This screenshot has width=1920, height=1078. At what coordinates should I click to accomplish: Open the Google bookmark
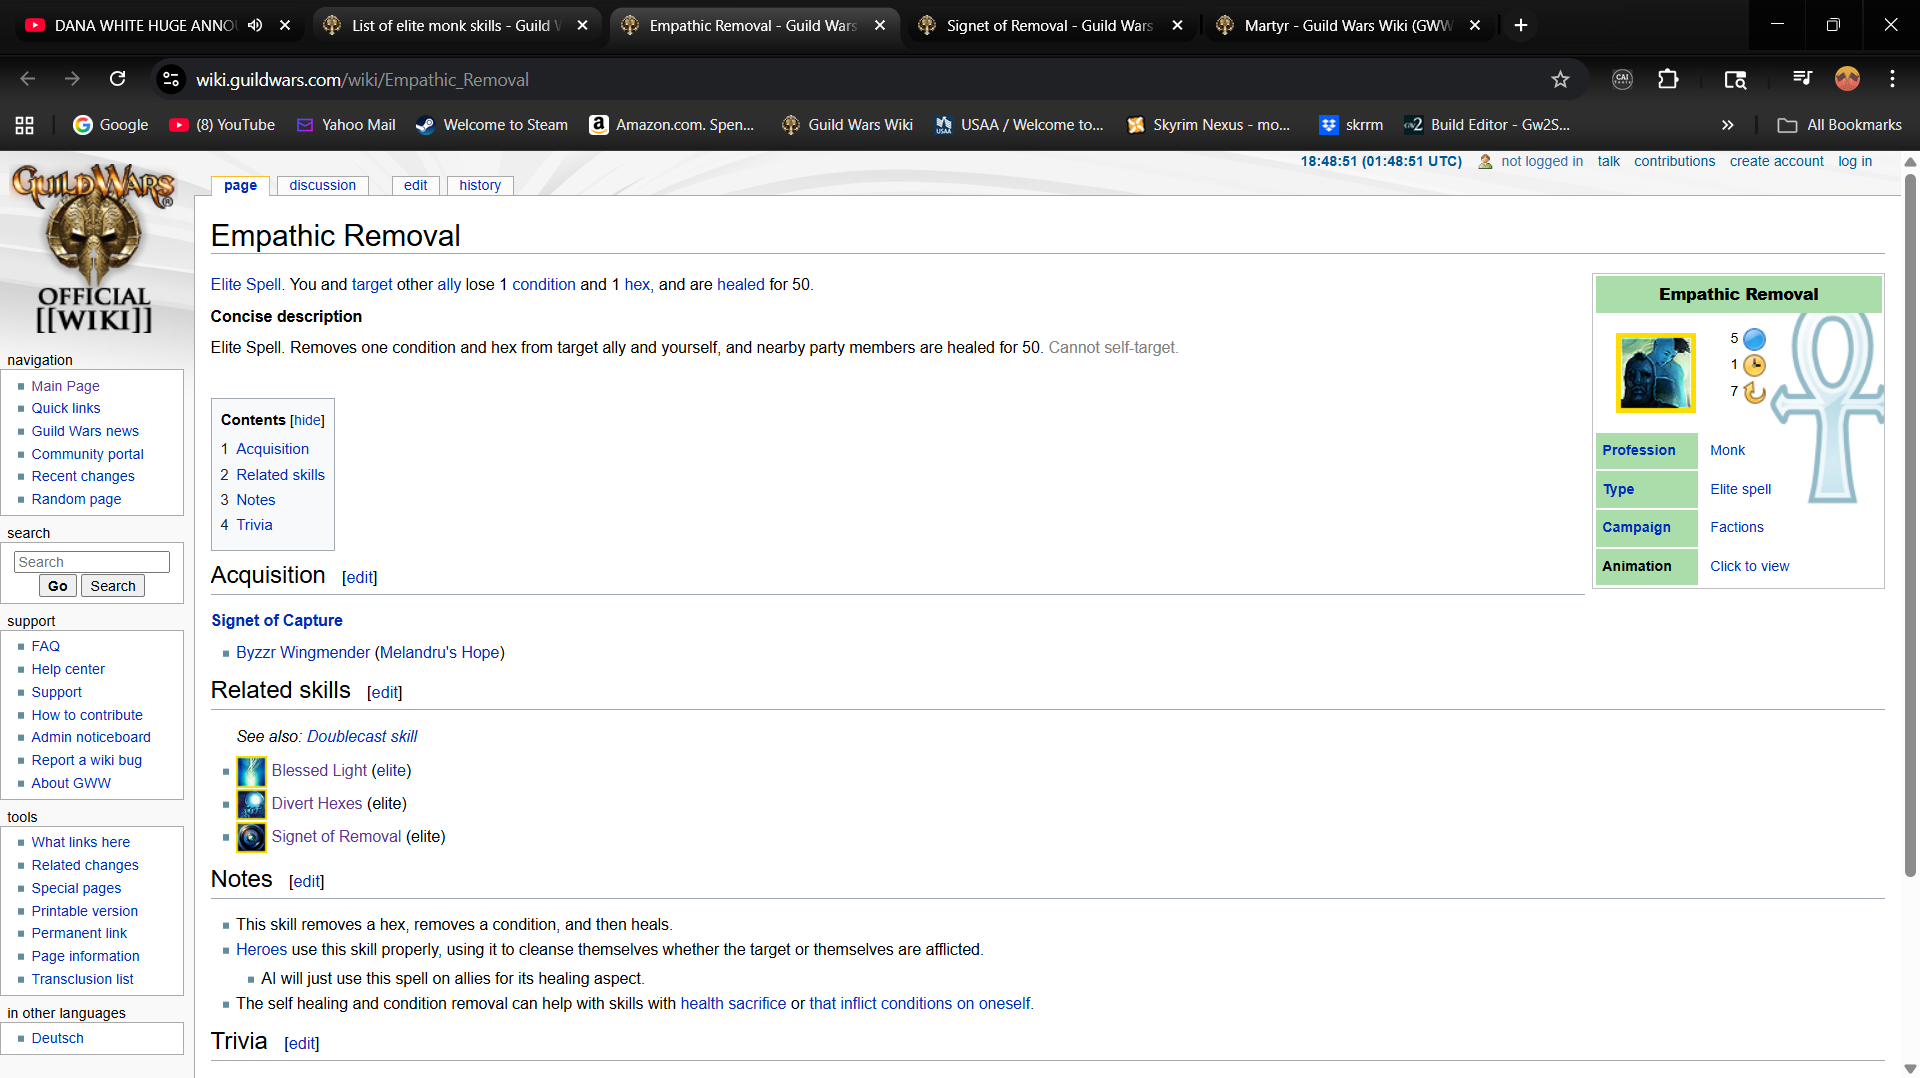coord(111,125)
